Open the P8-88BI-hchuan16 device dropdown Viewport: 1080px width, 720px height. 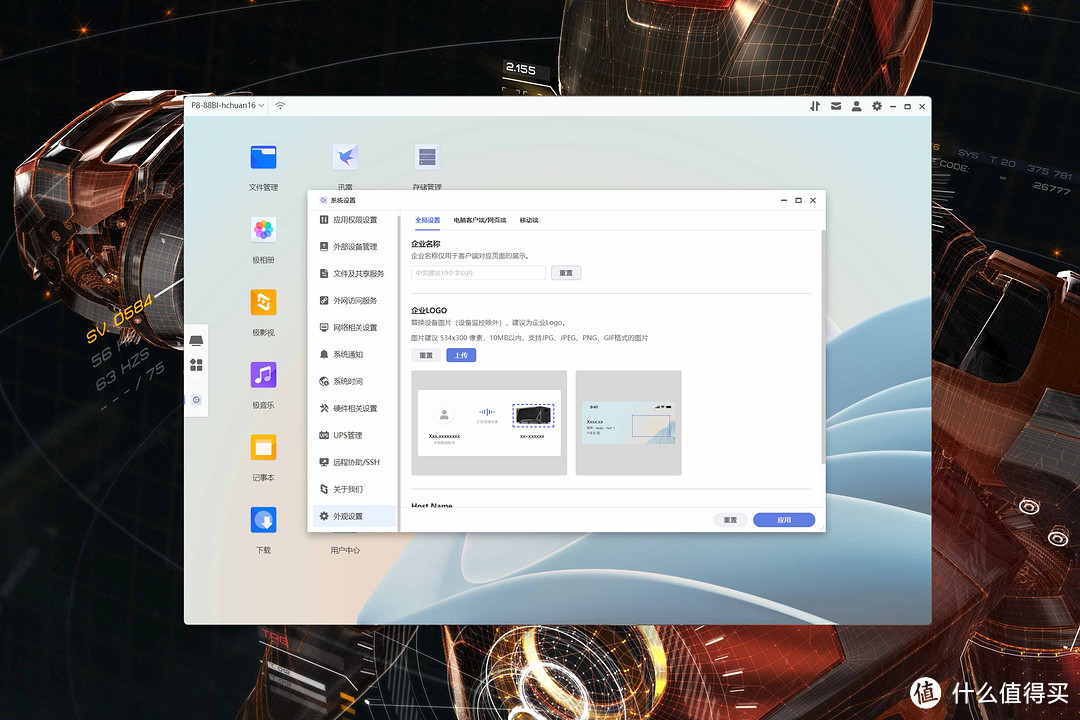click(226, 104)
